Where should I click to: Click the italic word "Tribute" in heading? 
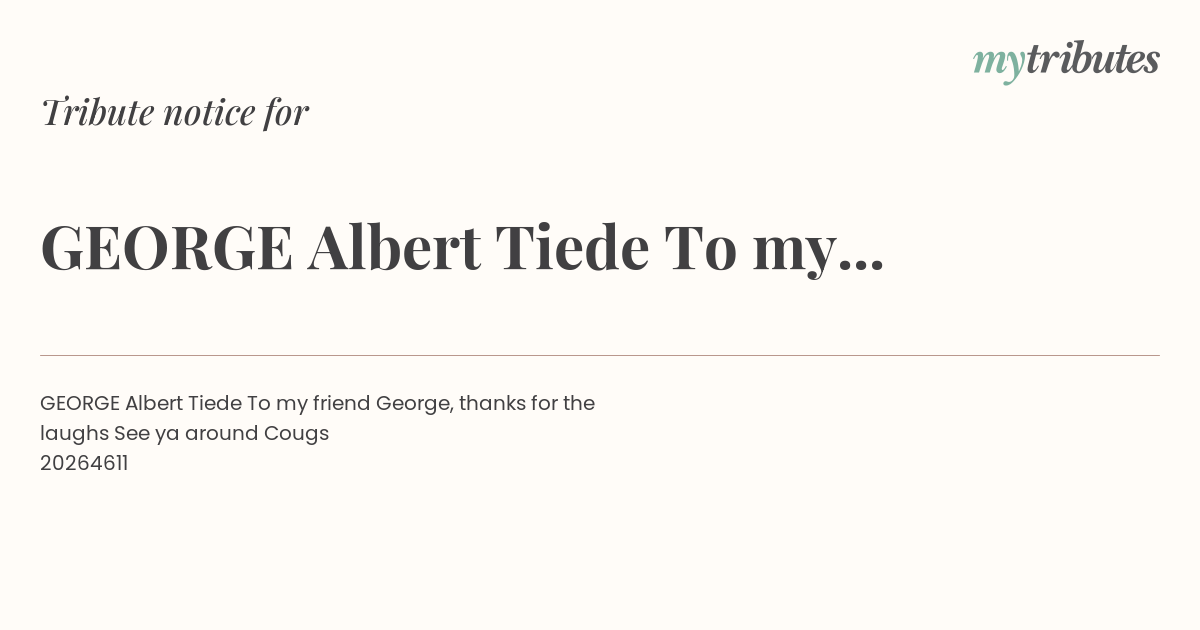[x=98, y=112]
